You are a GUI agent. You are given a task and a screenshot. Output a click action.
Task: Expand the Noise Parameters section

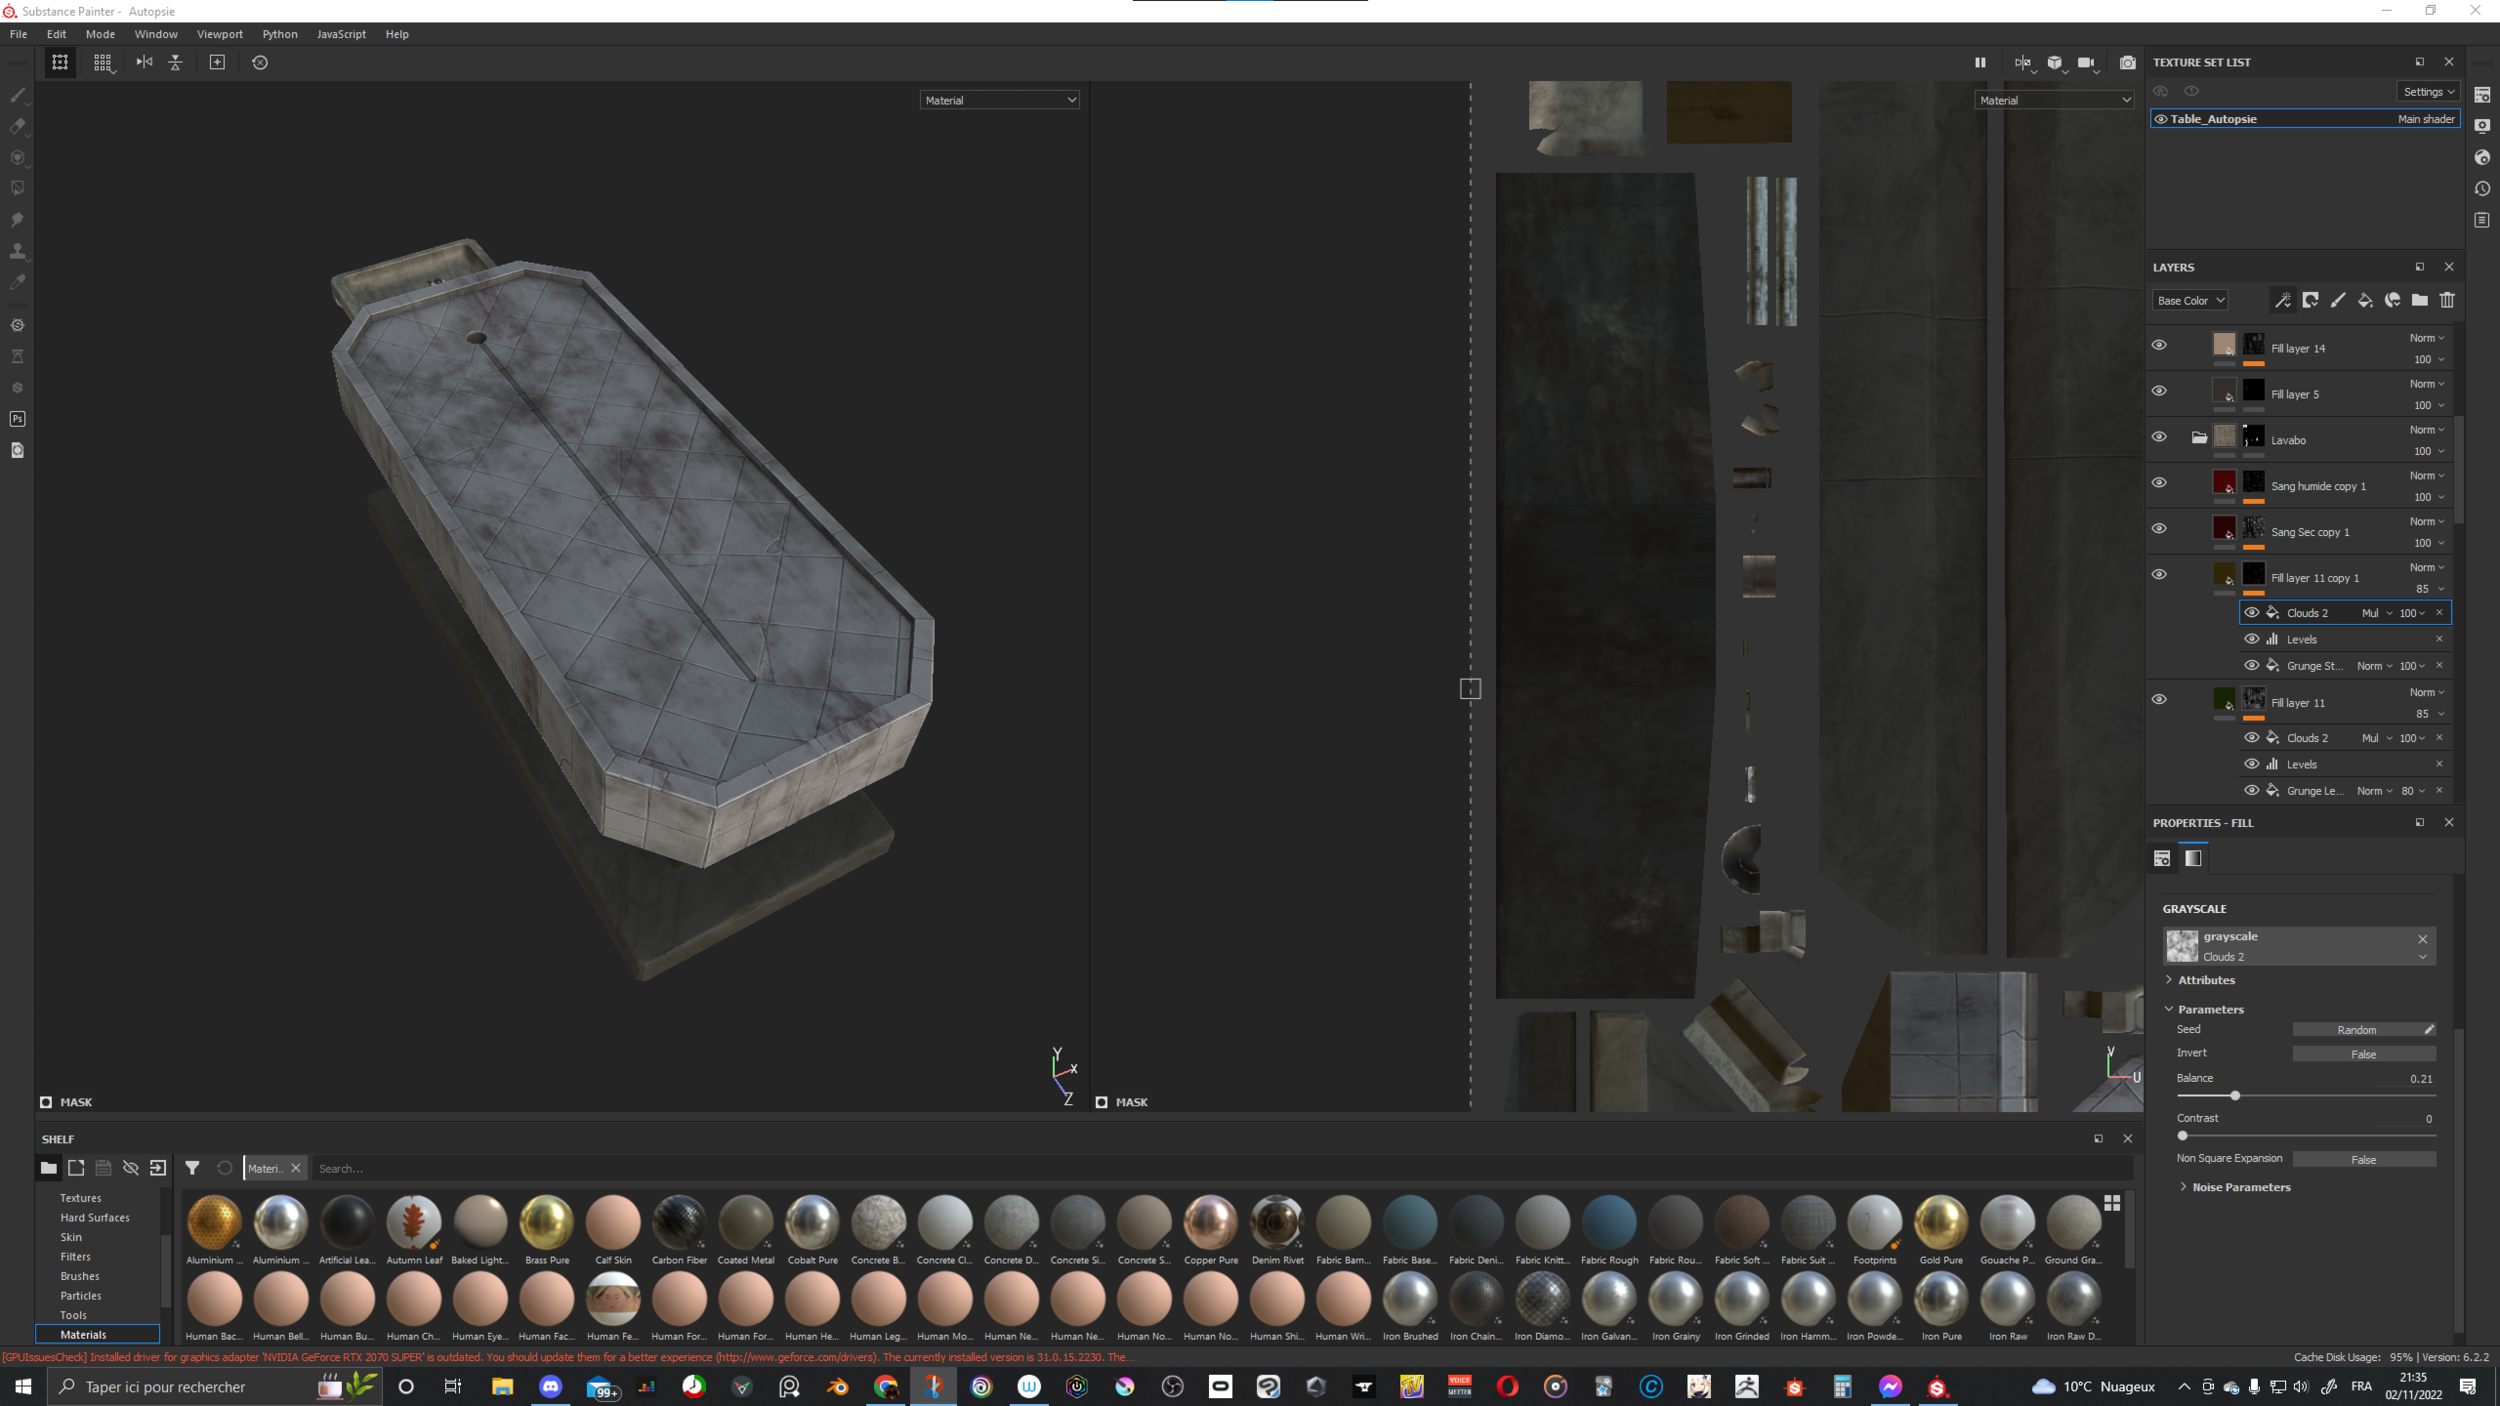pos(2240,1187)
